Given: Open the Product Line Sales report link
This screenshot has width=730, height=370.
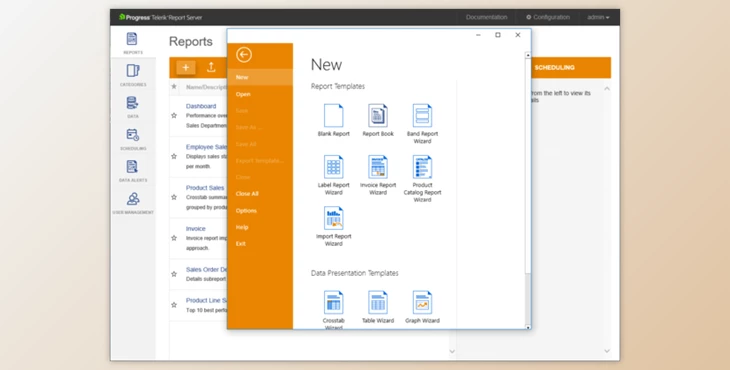Looking at the screenshot, I should click(x=206, y=300).
